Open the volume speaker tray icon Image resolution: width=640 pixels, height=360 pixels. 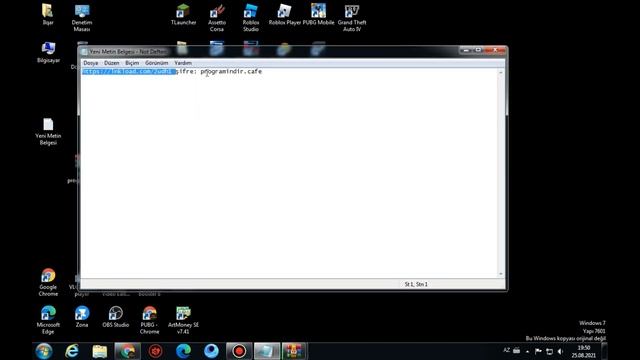pos(560,351)
